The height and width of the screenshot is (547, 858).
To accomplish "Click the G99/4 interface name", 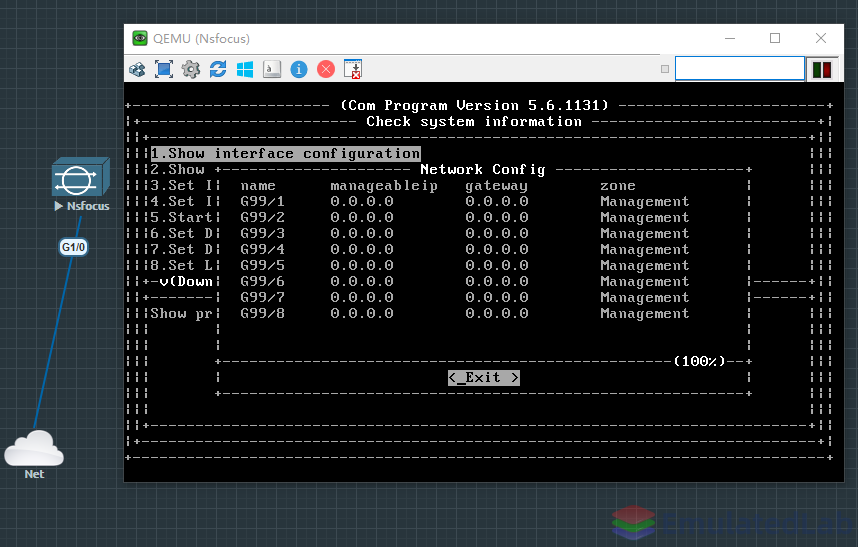I will 263,249.
